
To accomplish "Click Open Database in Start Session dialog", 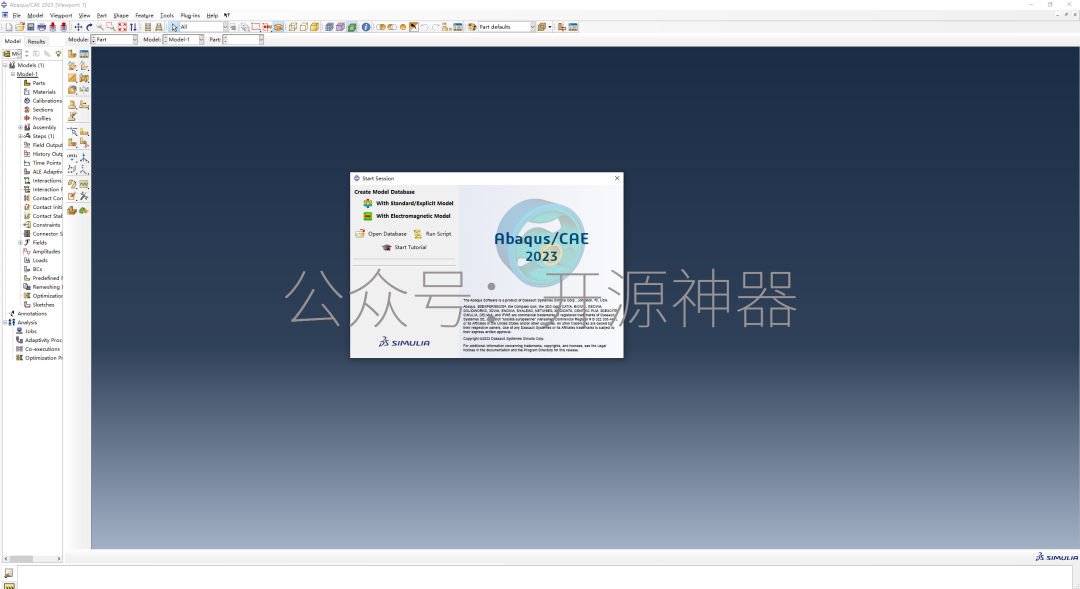I will tap(381, 234).
